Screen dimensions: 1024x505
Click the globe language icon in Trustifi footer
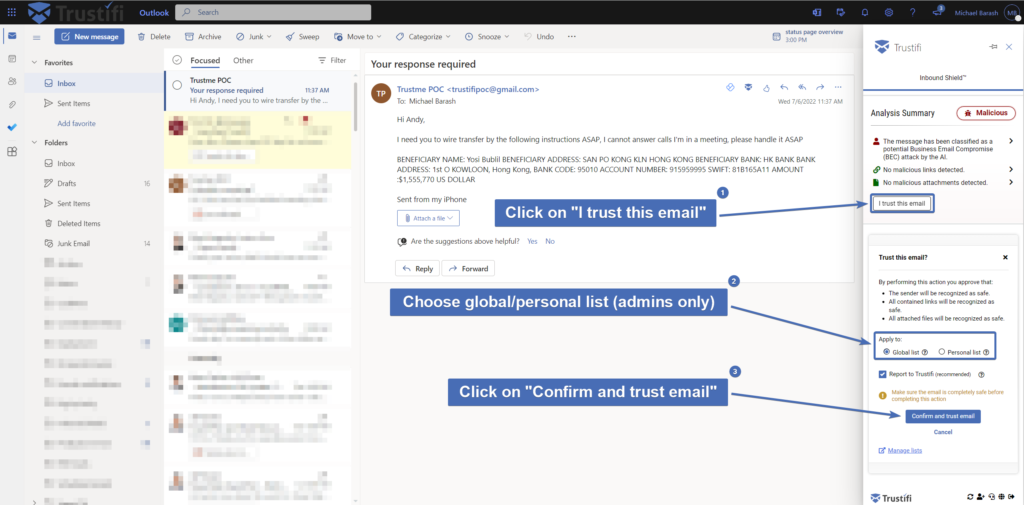pyautogui.click(x=1001, y=497)
